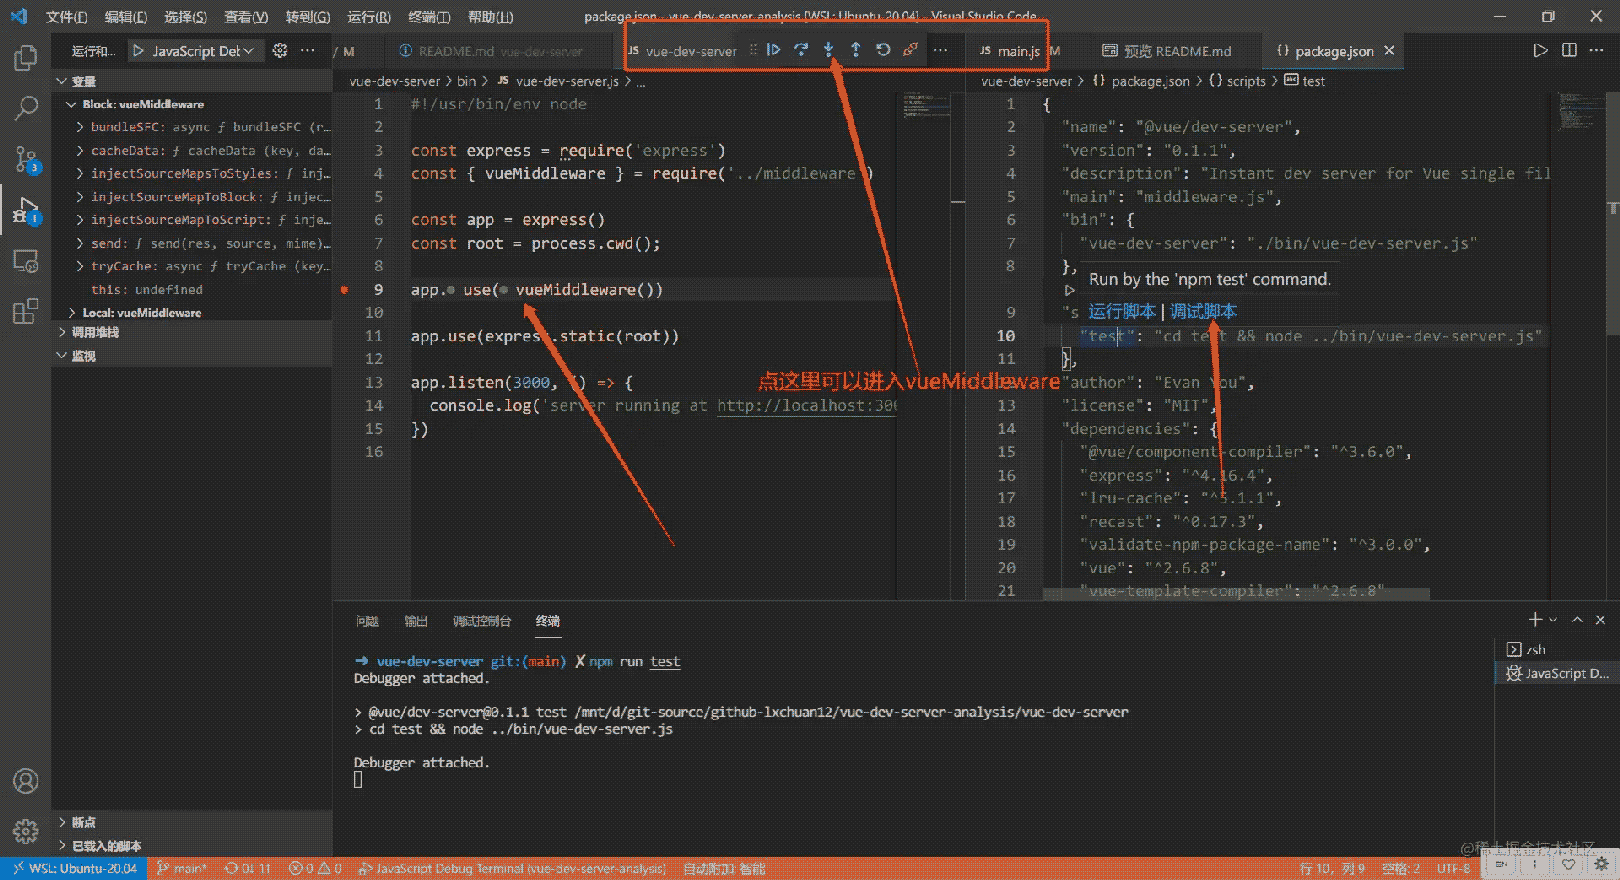Click the bin breadcrumb in vue-dev-server.js

click(x=466, y=81)
